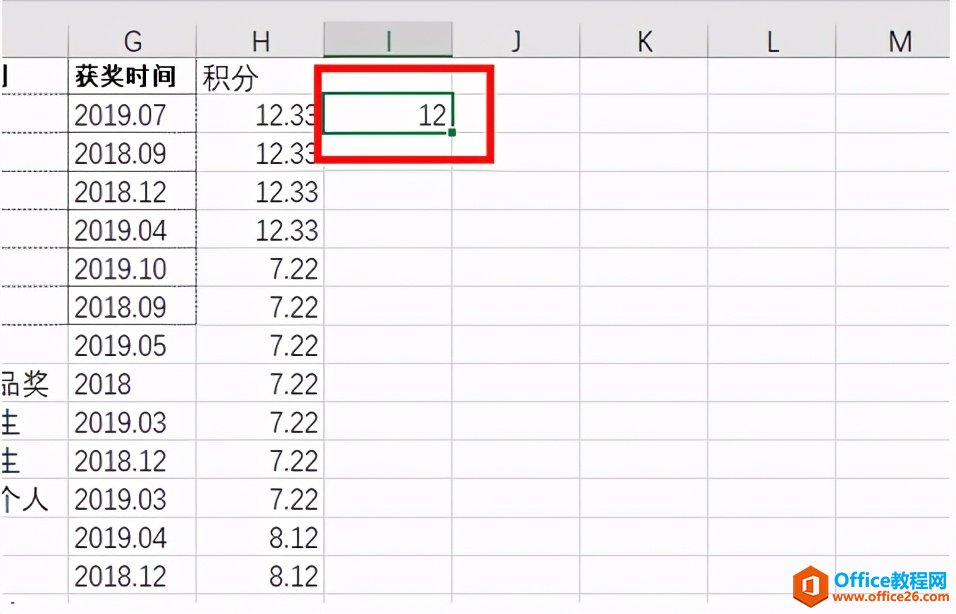Click the 12.33 score next to 2018.12
Image resolution: width=956 pixels, height=614 pixels.
pos(260,191)
